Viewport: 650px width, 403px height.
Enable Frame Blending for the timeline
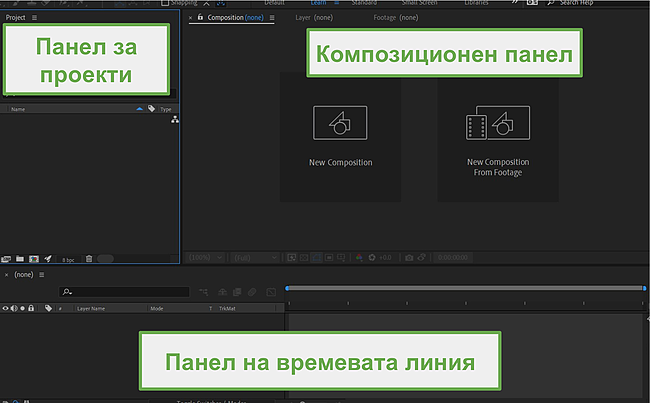[237, 292]
